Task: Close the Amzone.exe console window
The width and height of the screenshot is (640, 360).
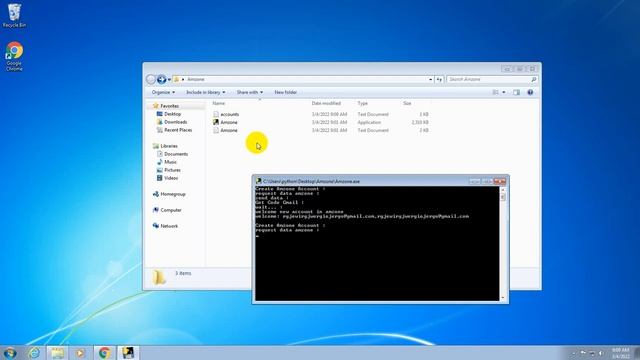Action: 500,181
